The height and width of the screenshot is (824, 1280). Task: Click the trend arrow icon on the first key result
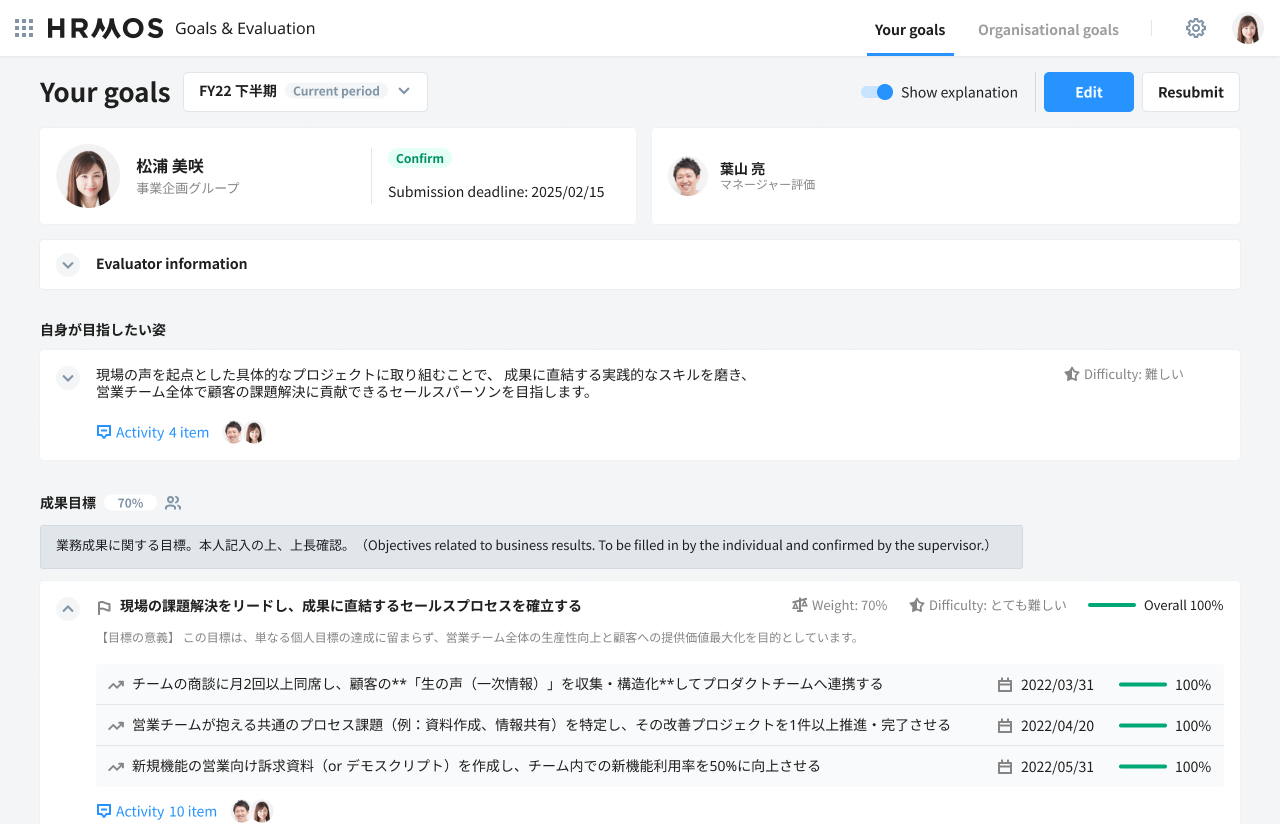click(x=116, y=685)
